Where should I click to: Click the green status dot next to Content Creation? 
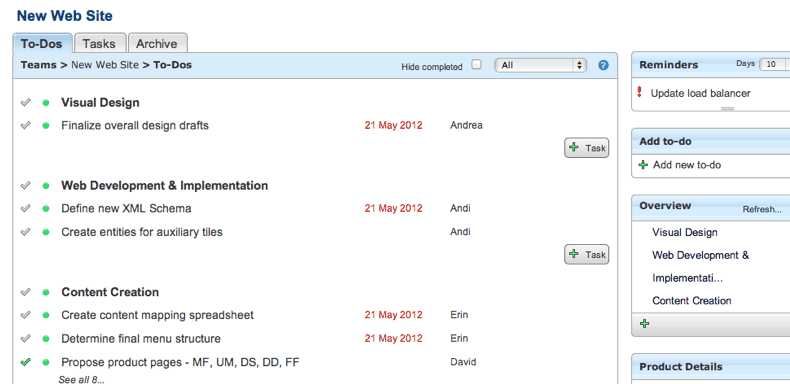click(x=46, y=292)
